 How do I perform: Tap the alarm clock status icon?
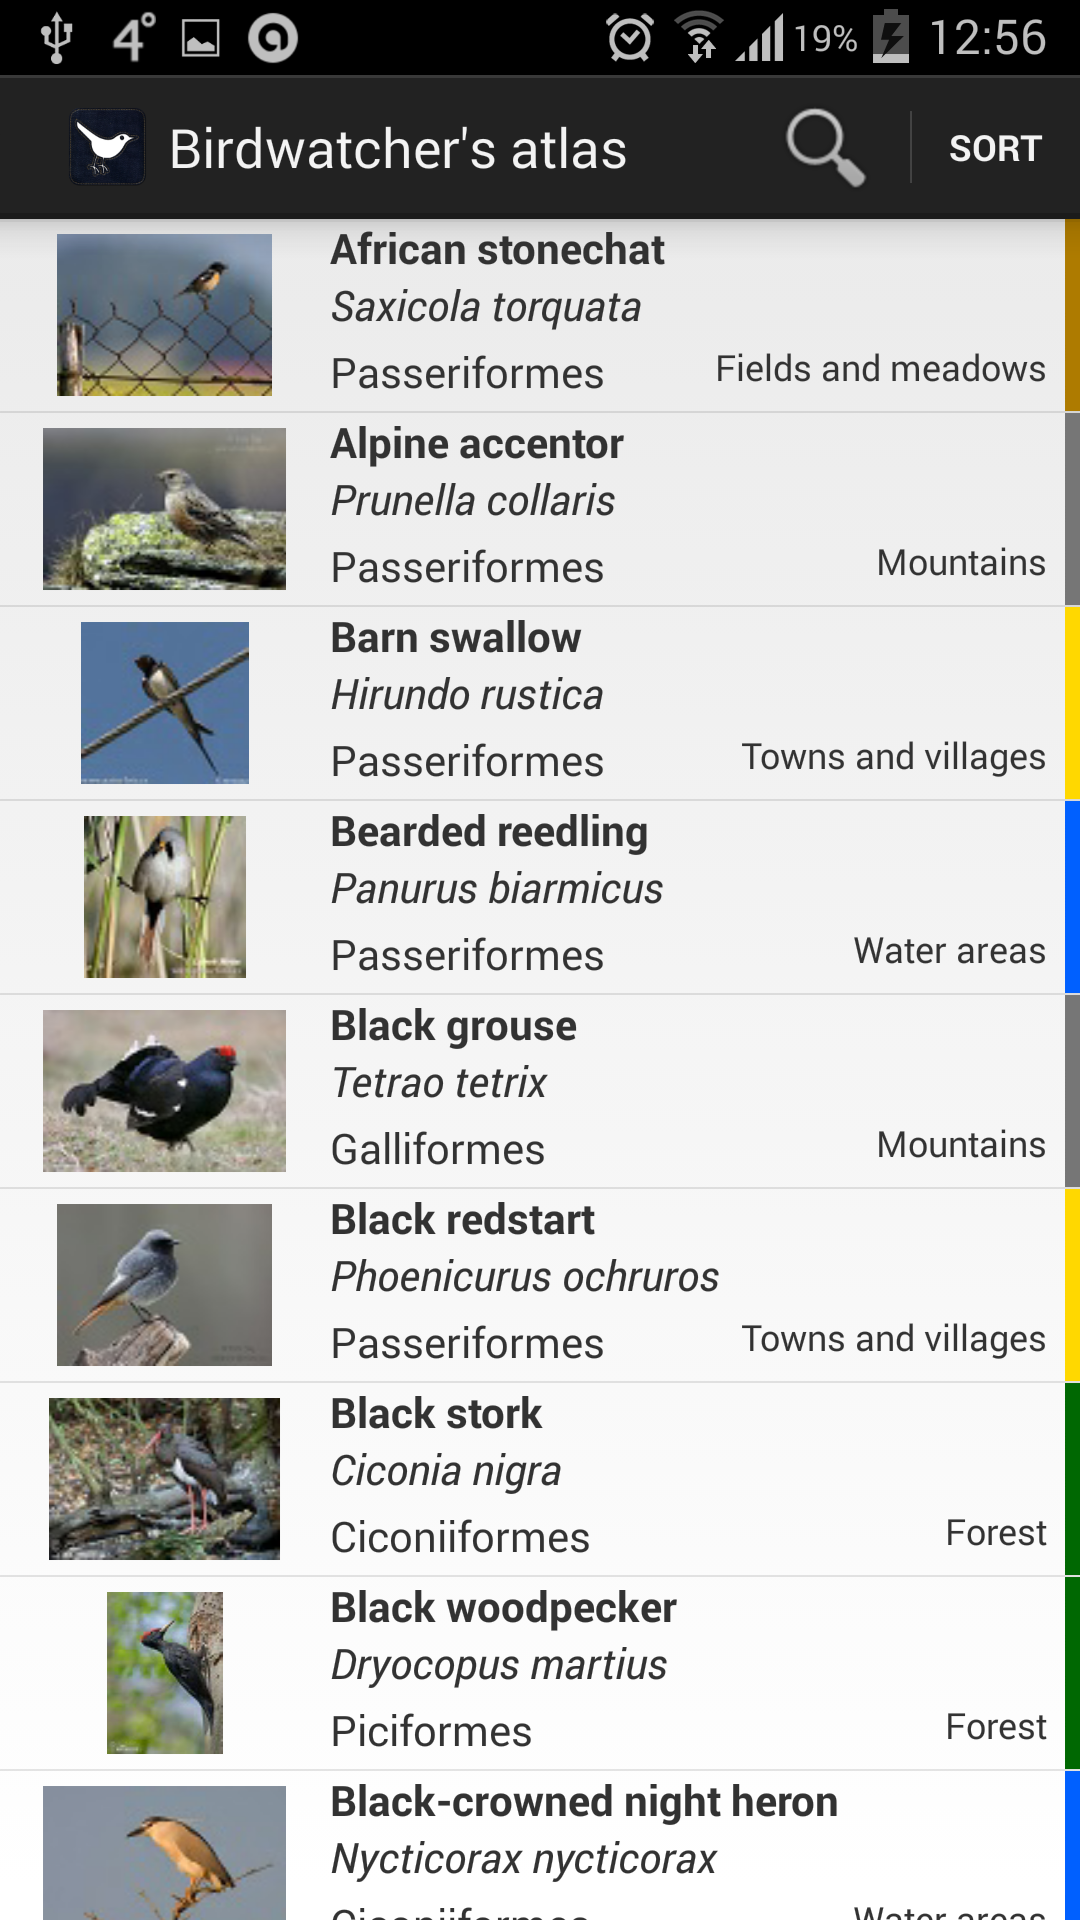point(630,38)
